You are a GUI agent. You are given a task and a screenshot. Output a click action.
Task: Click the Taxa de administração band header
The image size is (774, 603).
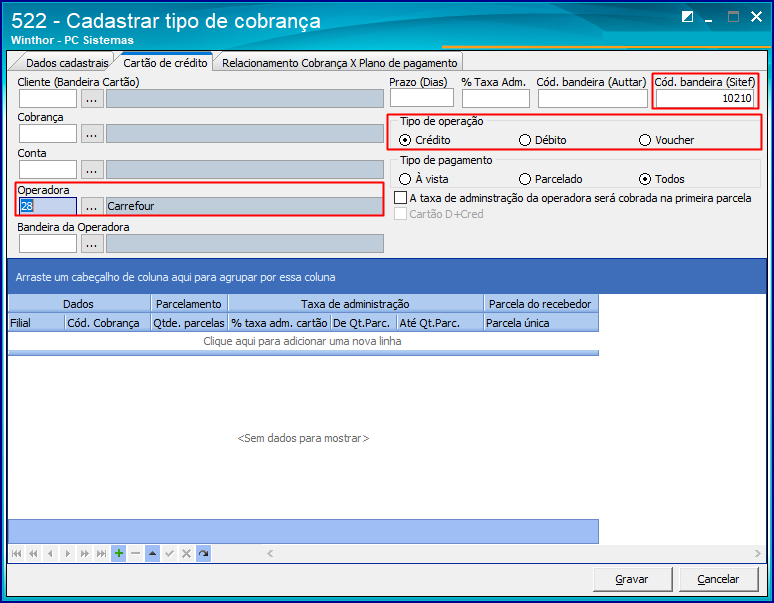coord(355,304)
